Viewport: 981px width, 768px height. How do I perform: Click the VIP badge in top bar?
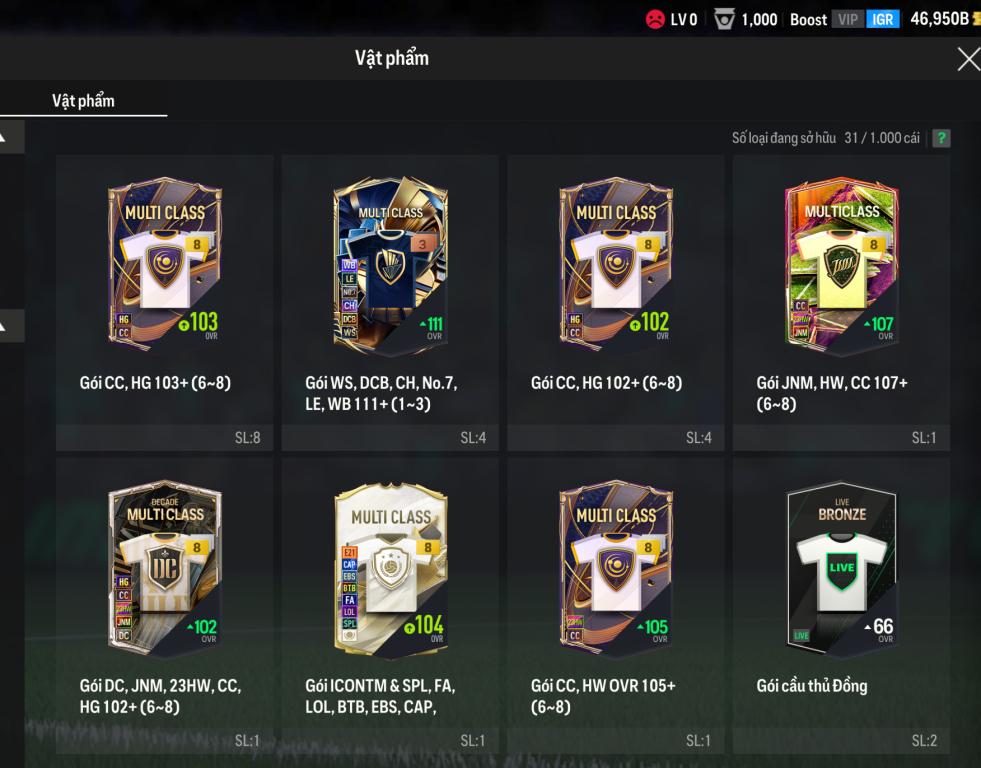pyautogui.click(x=848, y=19)
